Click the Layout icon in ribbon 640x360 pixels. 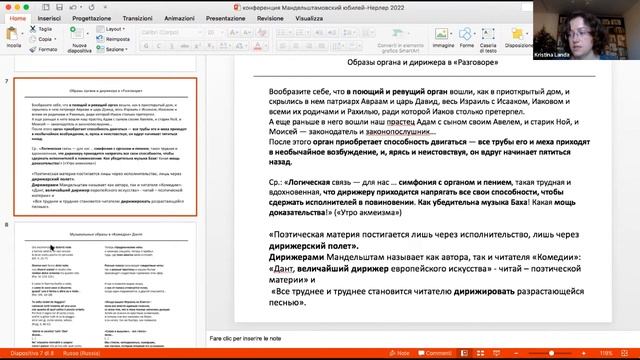(100, 29)
